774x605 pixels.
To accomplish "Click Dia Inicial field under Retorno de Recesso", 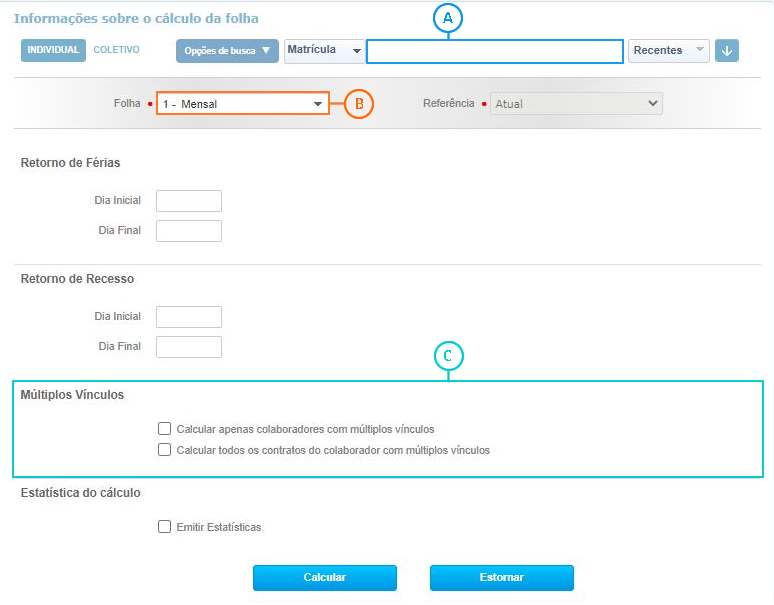I will 189,317.
